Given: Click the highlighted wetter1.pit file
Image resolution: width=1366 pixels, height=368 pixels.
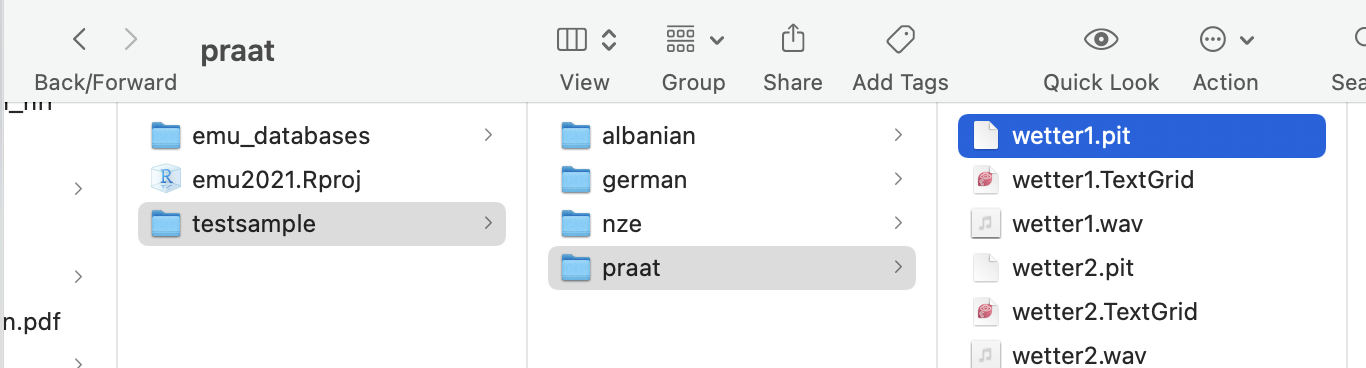Looking at the screenshot, I should (1141, 136).
